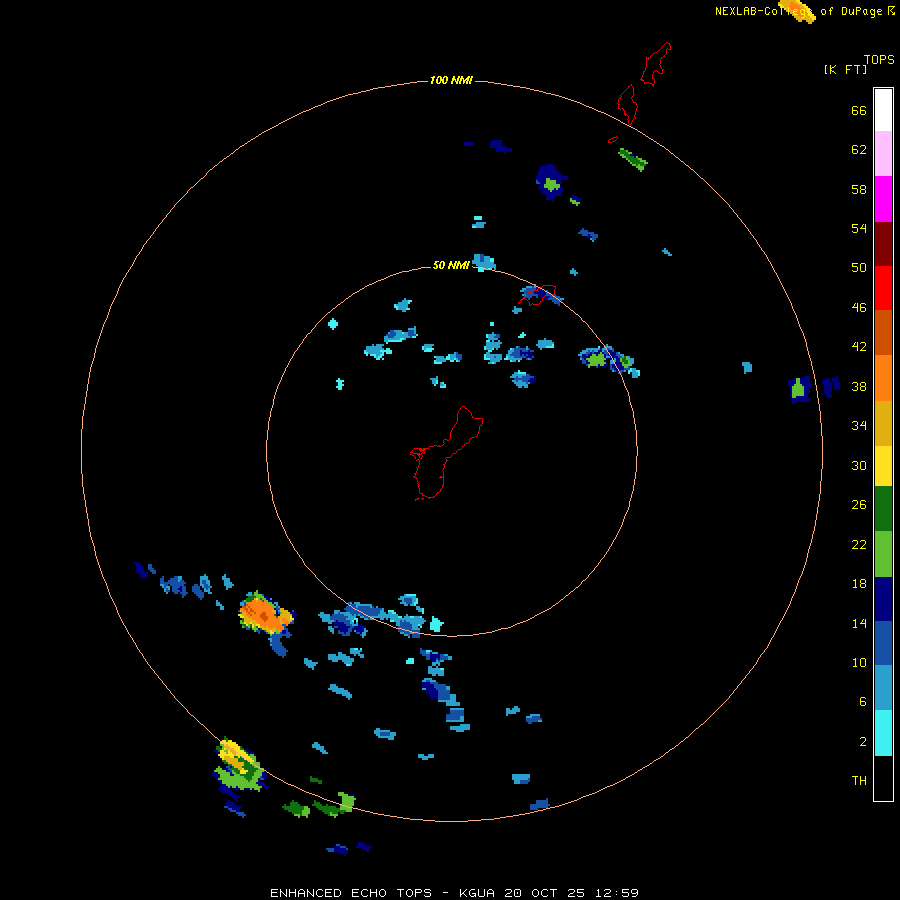Click the [K FT] units label

coord(845,69)
